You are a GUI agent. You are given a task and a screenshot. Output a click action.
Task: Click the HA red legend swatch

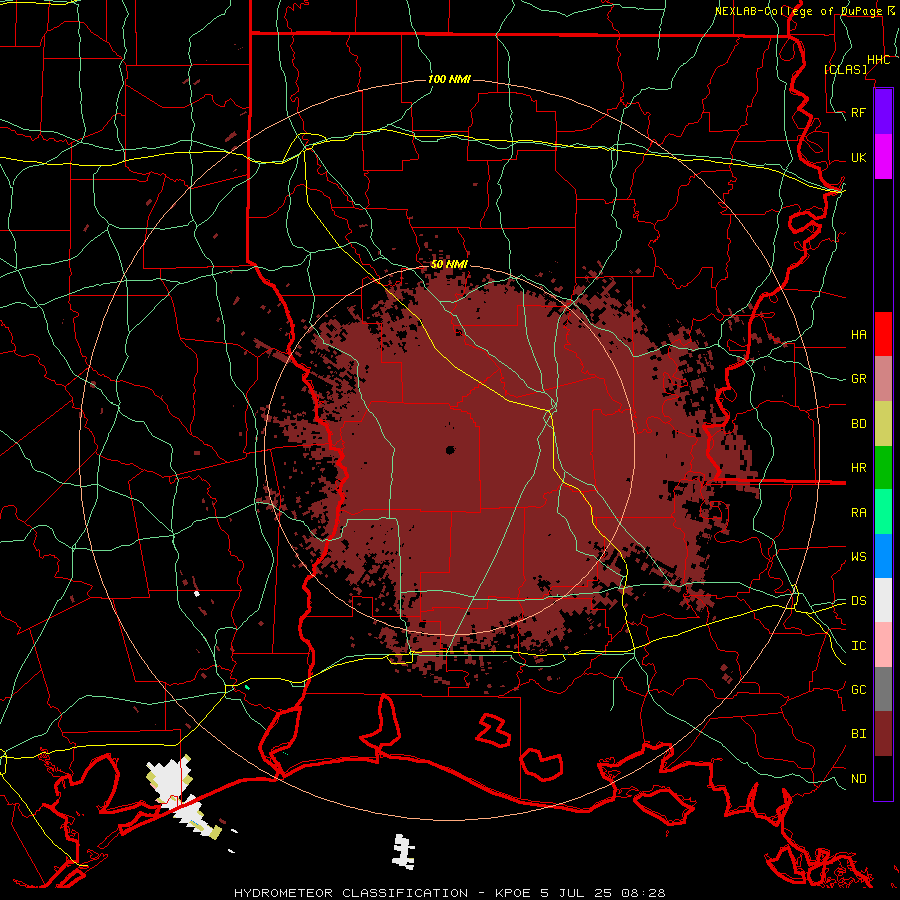[883, 334]
